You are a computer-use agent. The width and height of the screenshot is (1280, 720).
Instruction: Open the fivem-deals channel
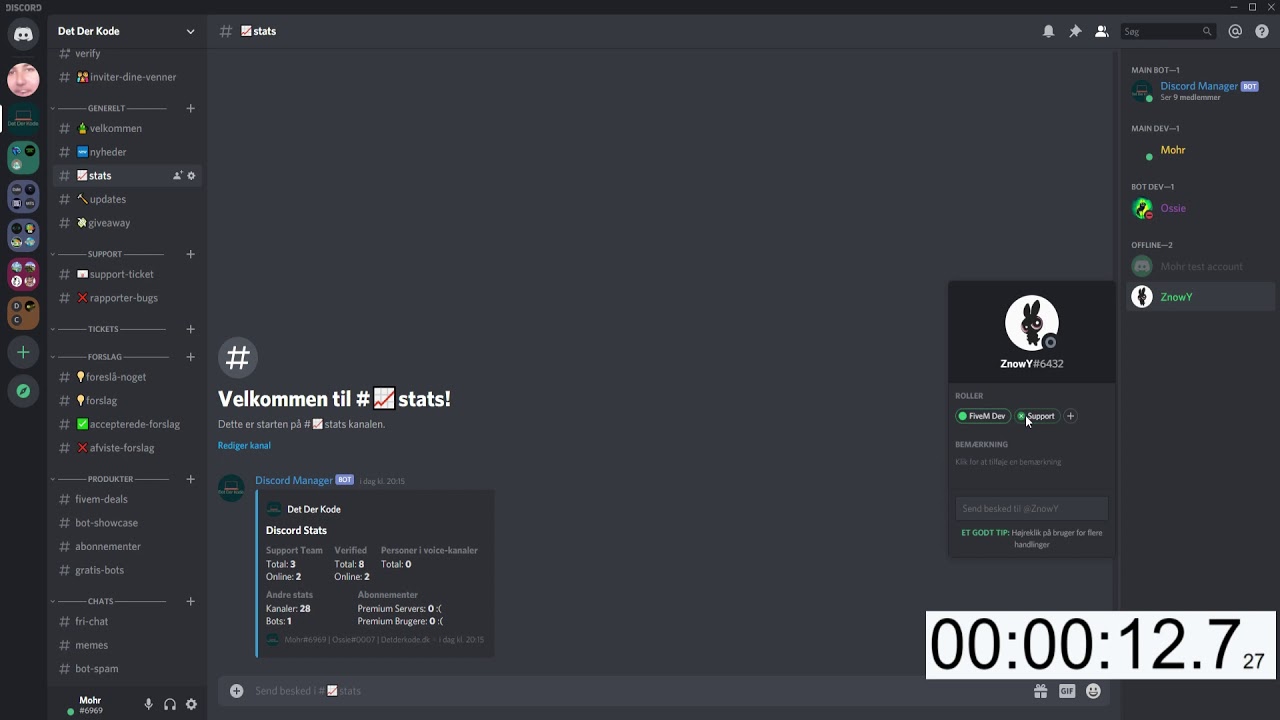pos(128,499)
